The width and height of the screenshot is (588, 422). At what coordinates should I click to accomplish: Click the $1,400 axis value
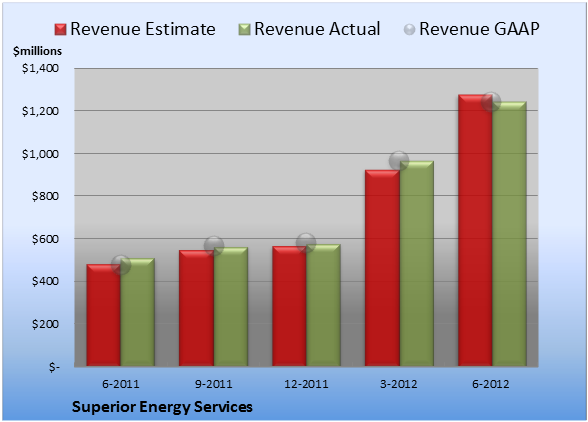point(40,68)
